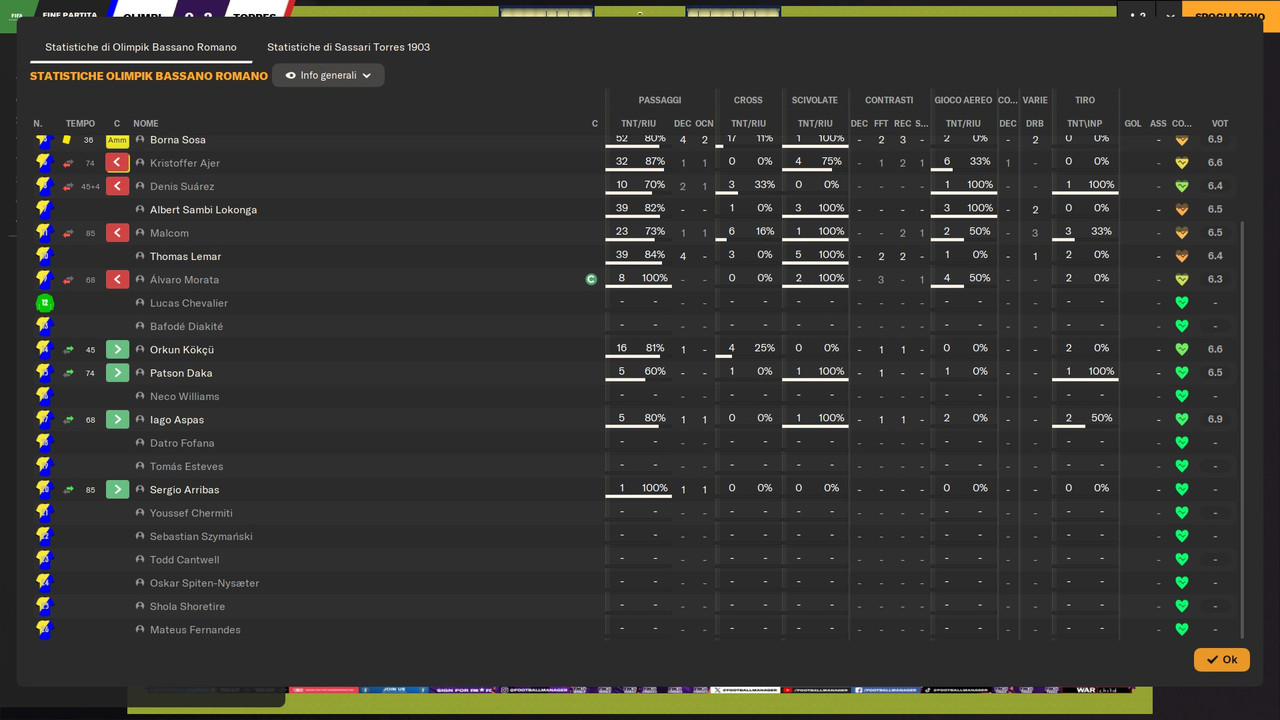This screenshot has height=720, width=1280.
Task: Open the player link Bafodé Diakité
Action: 186,327
